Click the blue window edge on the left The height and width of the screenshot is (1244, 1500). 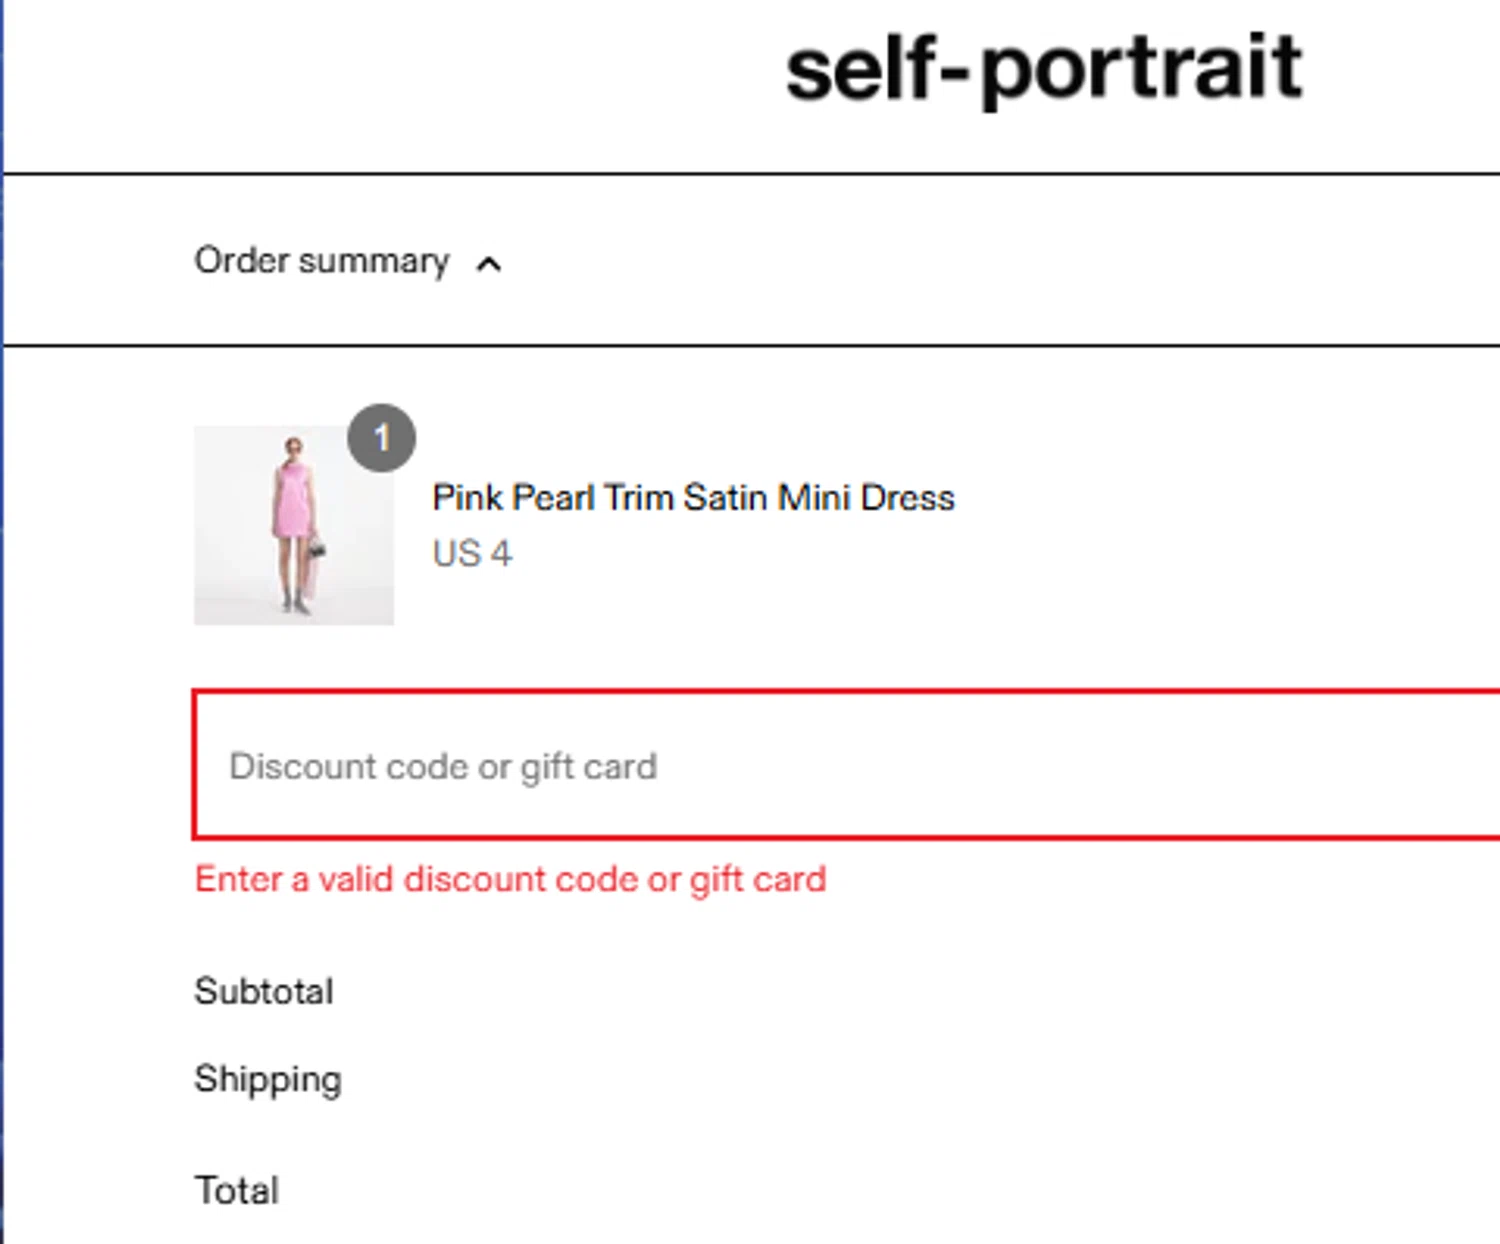click(x=2, y=620)
